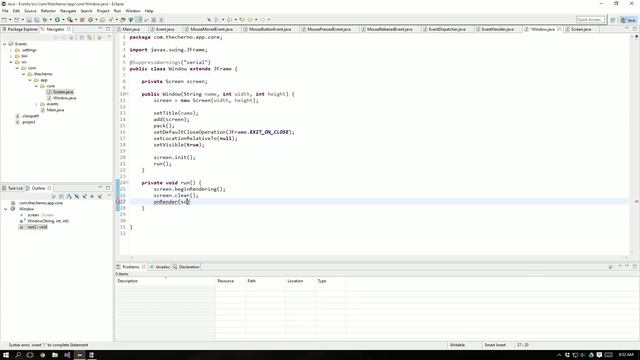This screenshot has width=640, height=360.
Task: Open the Project menu
Action: click(103, 11)
